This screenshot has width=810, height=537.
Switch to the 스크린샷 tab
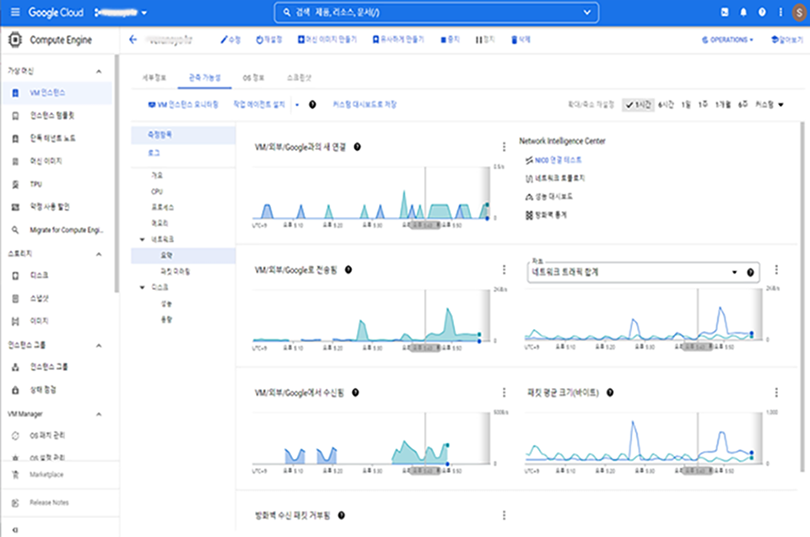(299, 78)
